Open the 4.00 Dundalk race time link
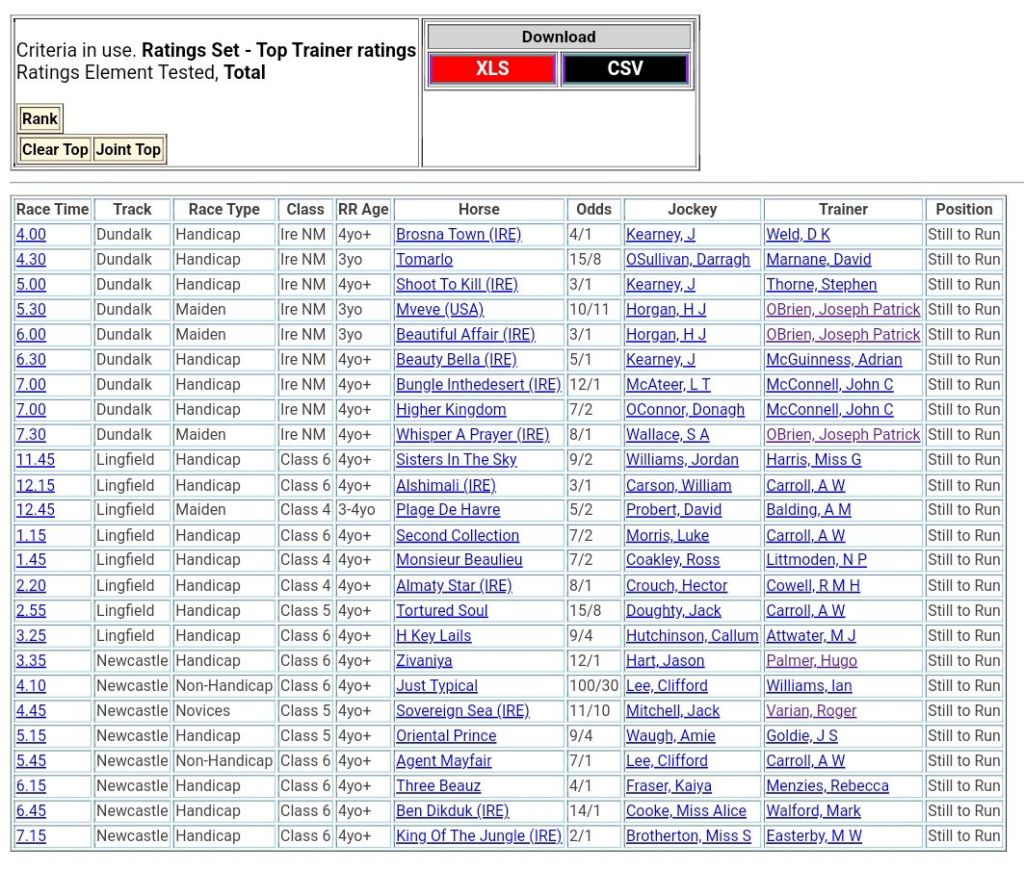 coord(31,235)
